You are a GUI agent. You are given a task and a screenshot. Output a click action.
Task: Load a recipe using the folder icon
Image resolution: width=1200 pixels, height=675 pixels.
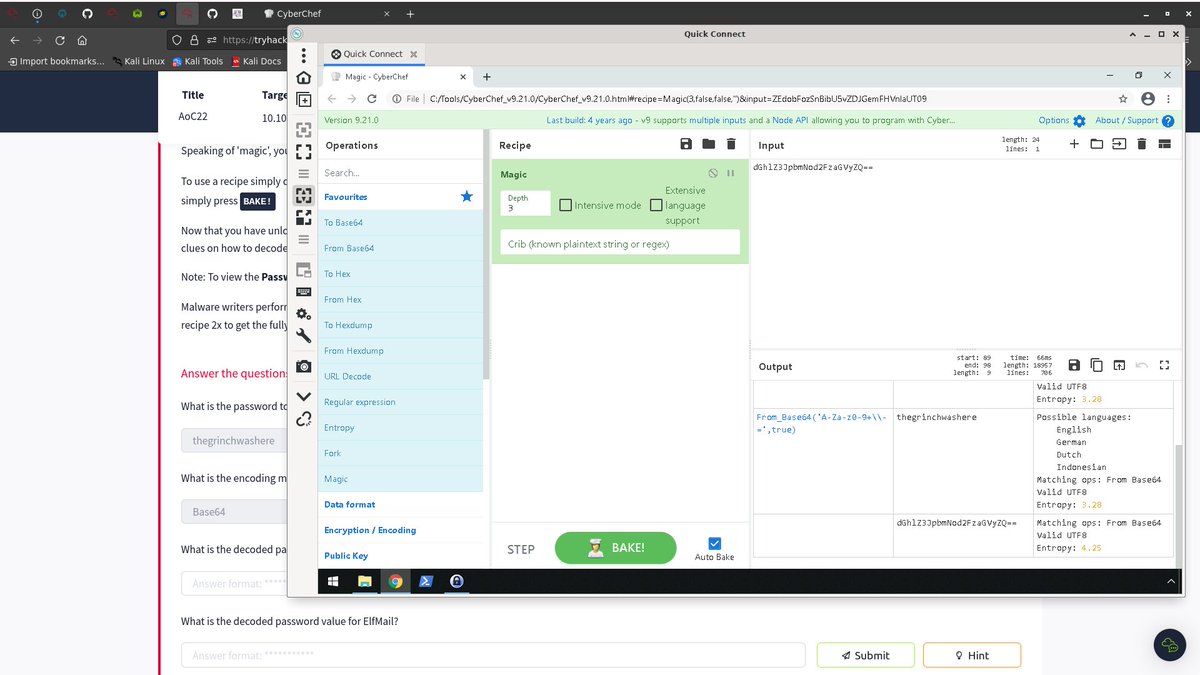pos(709,144)
